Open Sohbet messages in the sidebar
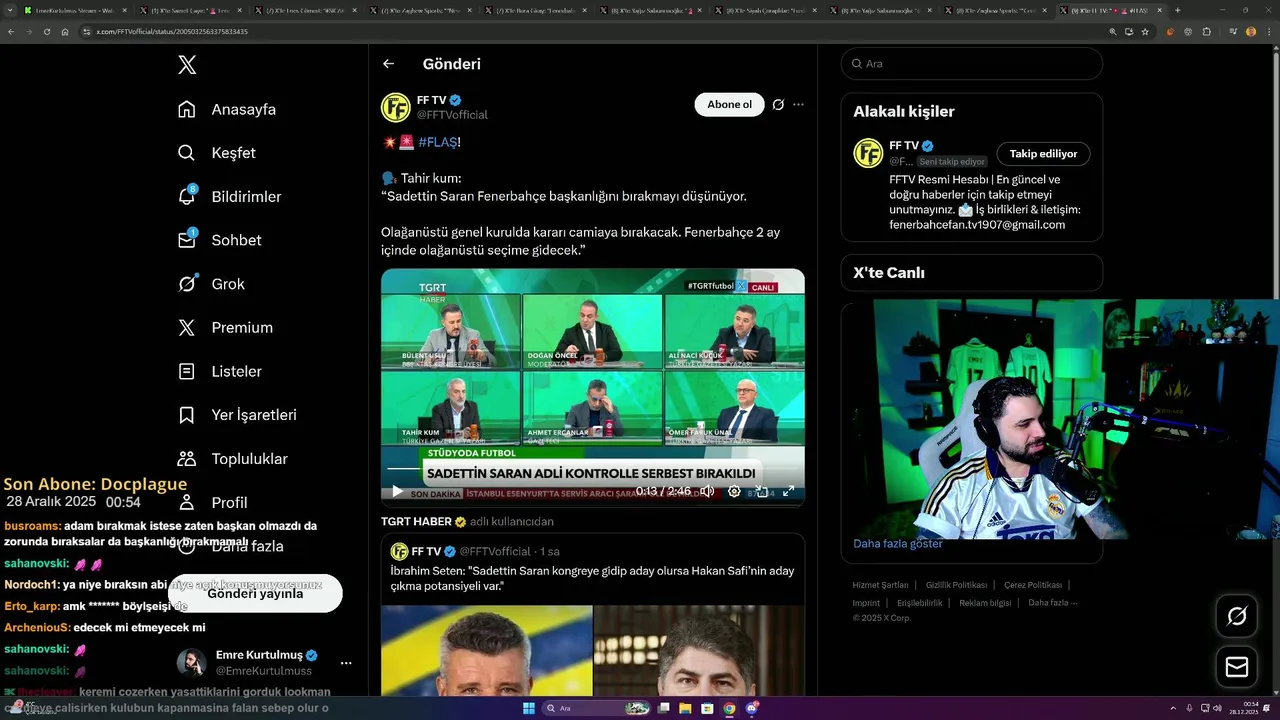 tap(219, 240)
